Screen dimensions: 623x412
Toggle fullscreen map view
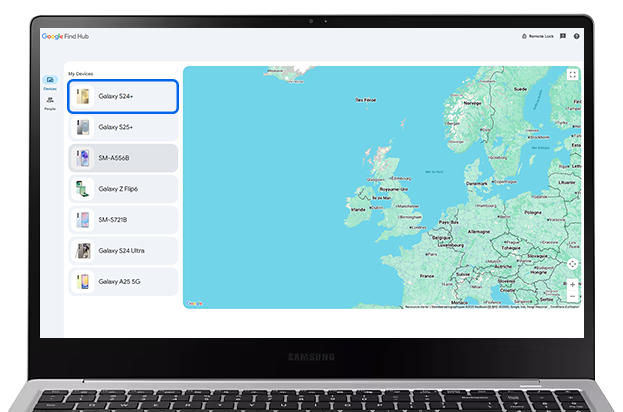coord(572,74)
